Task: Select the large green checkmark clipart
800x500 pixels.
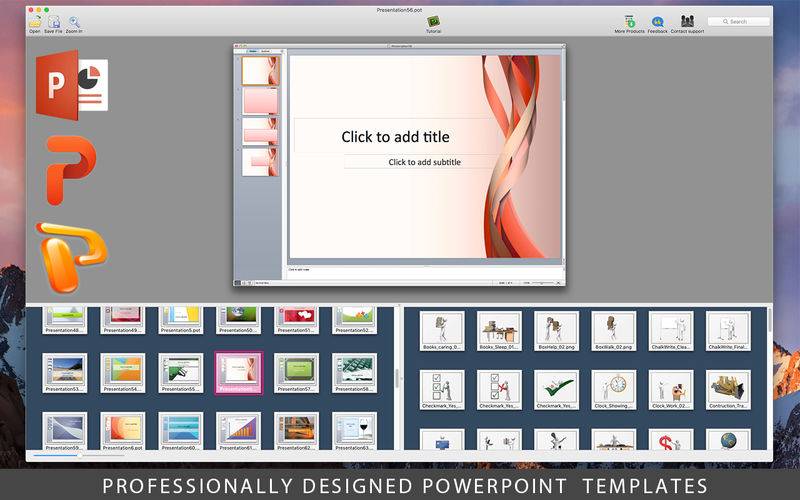Action: 556,390
